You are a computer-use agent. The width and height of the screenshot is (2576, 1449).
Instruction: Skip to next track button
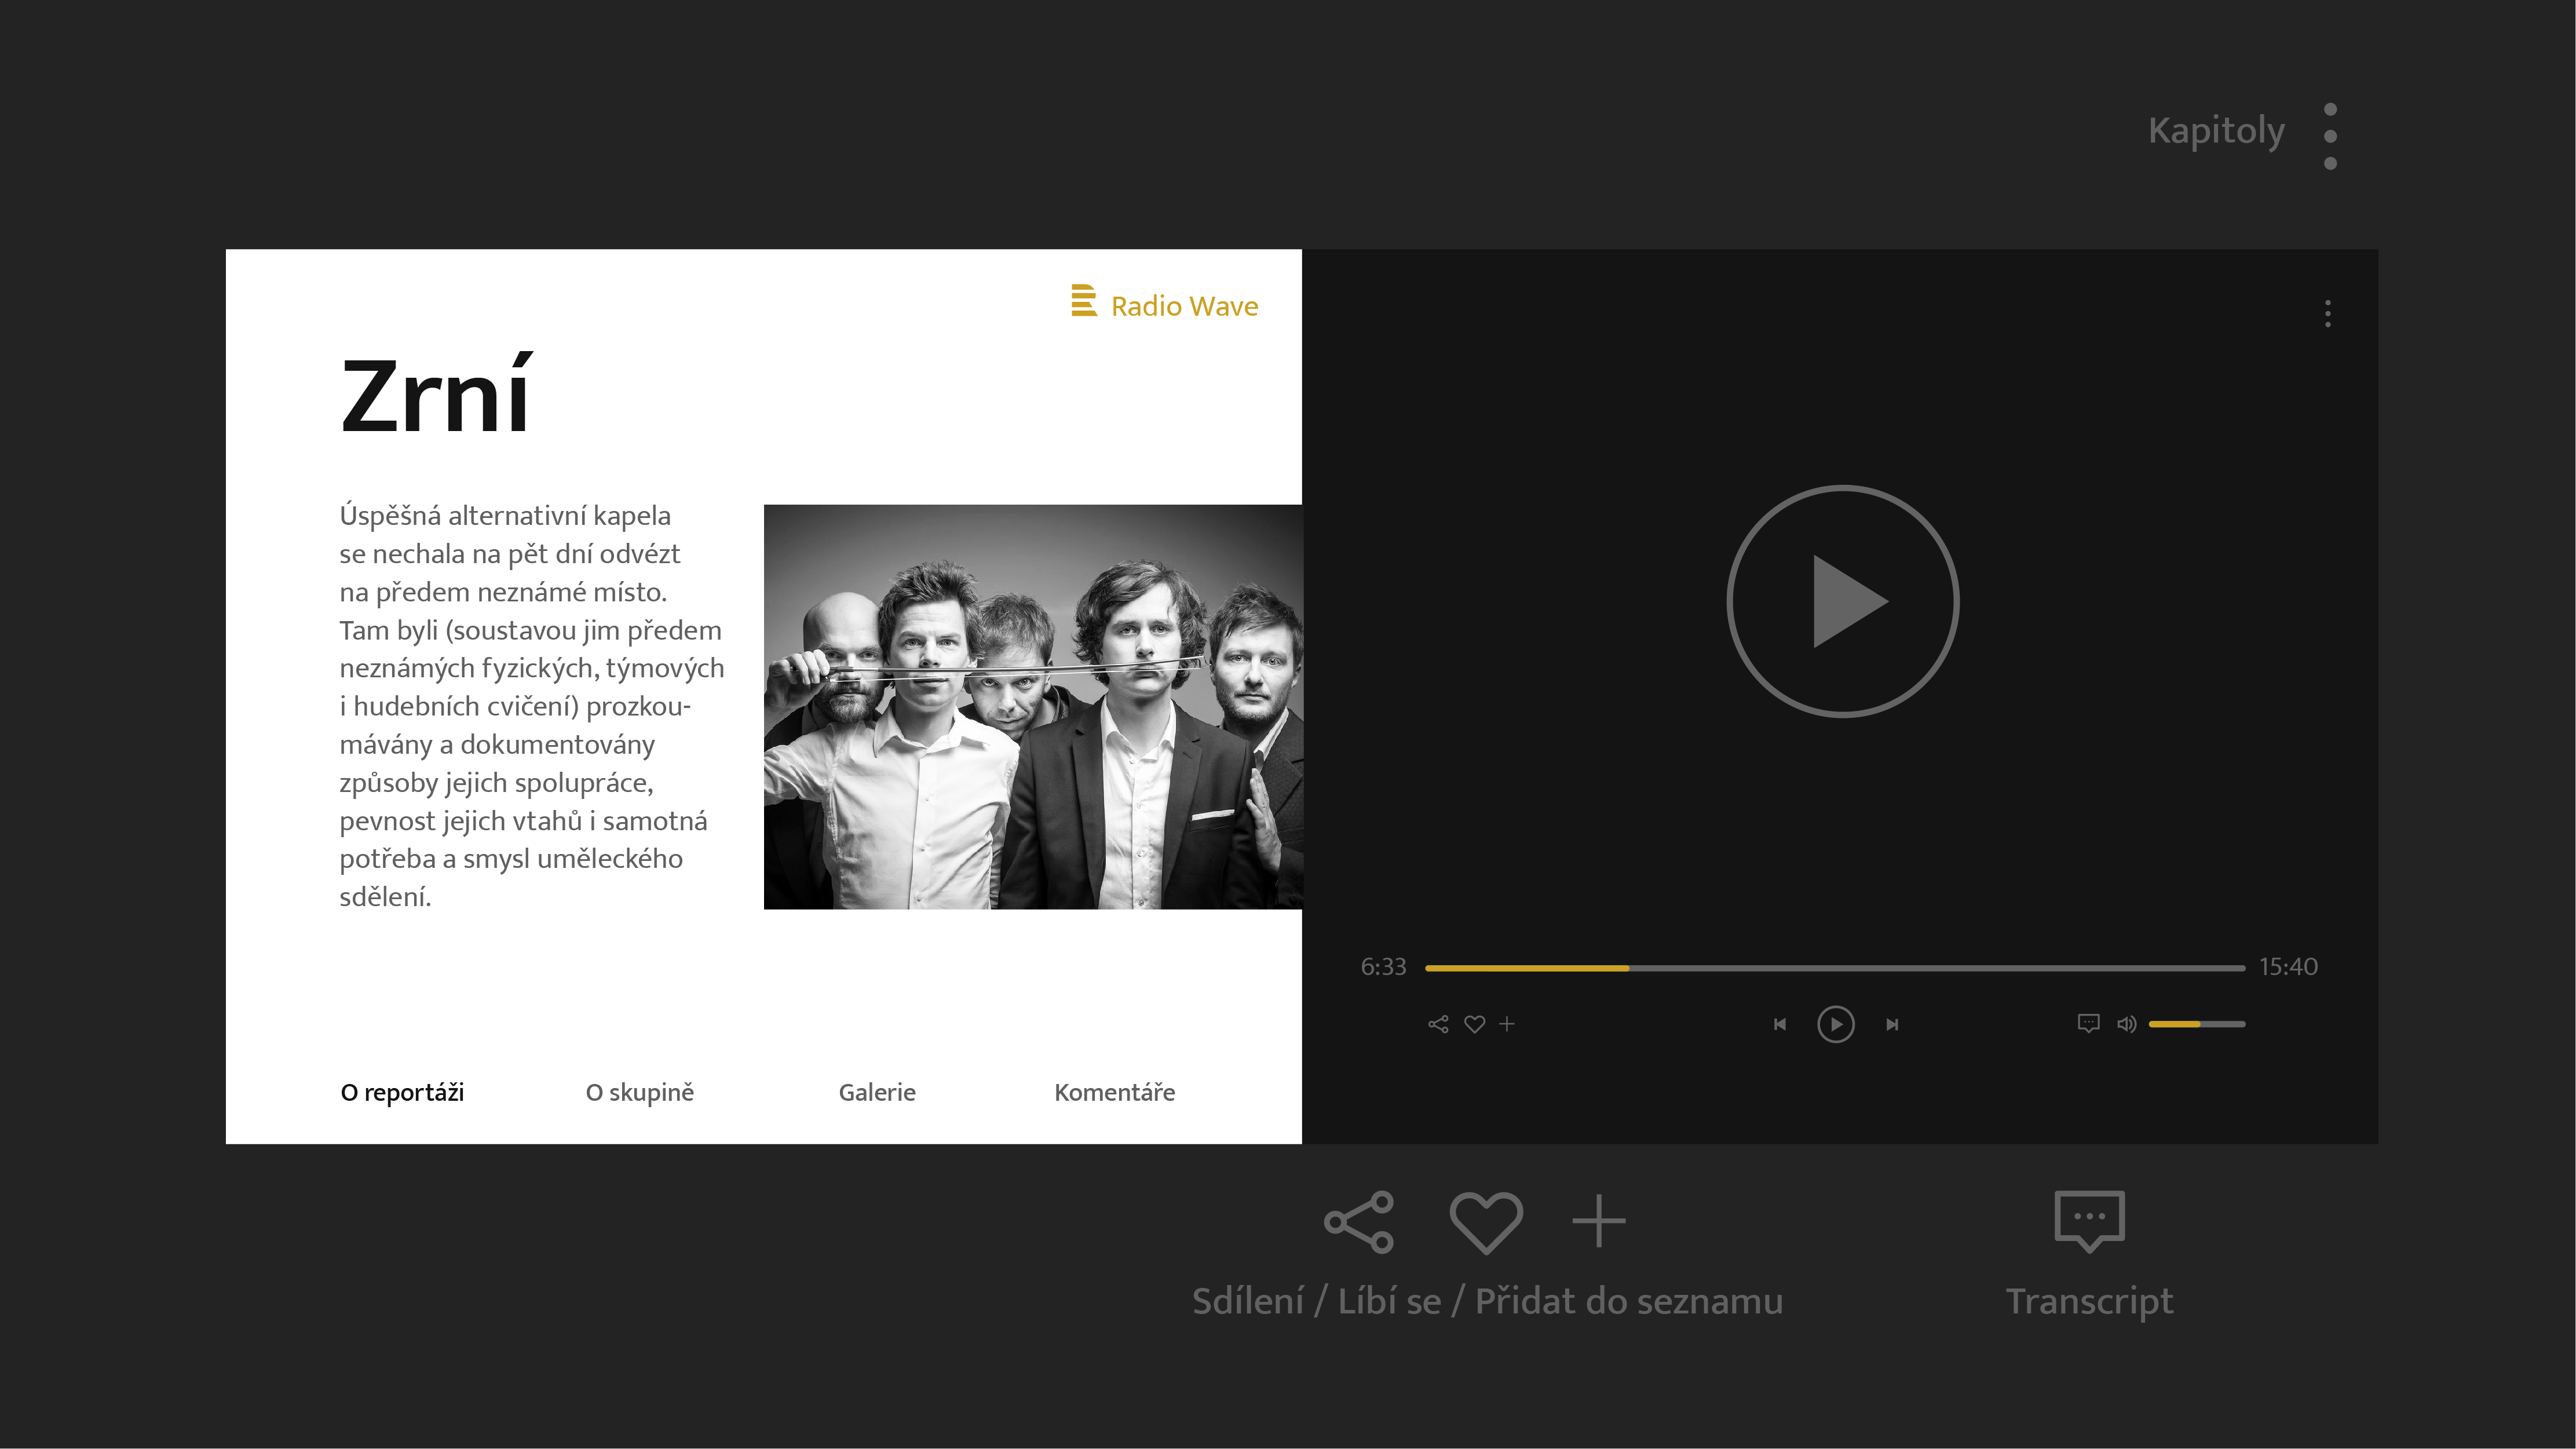pyautogui.click(x=1892, y=1024)
